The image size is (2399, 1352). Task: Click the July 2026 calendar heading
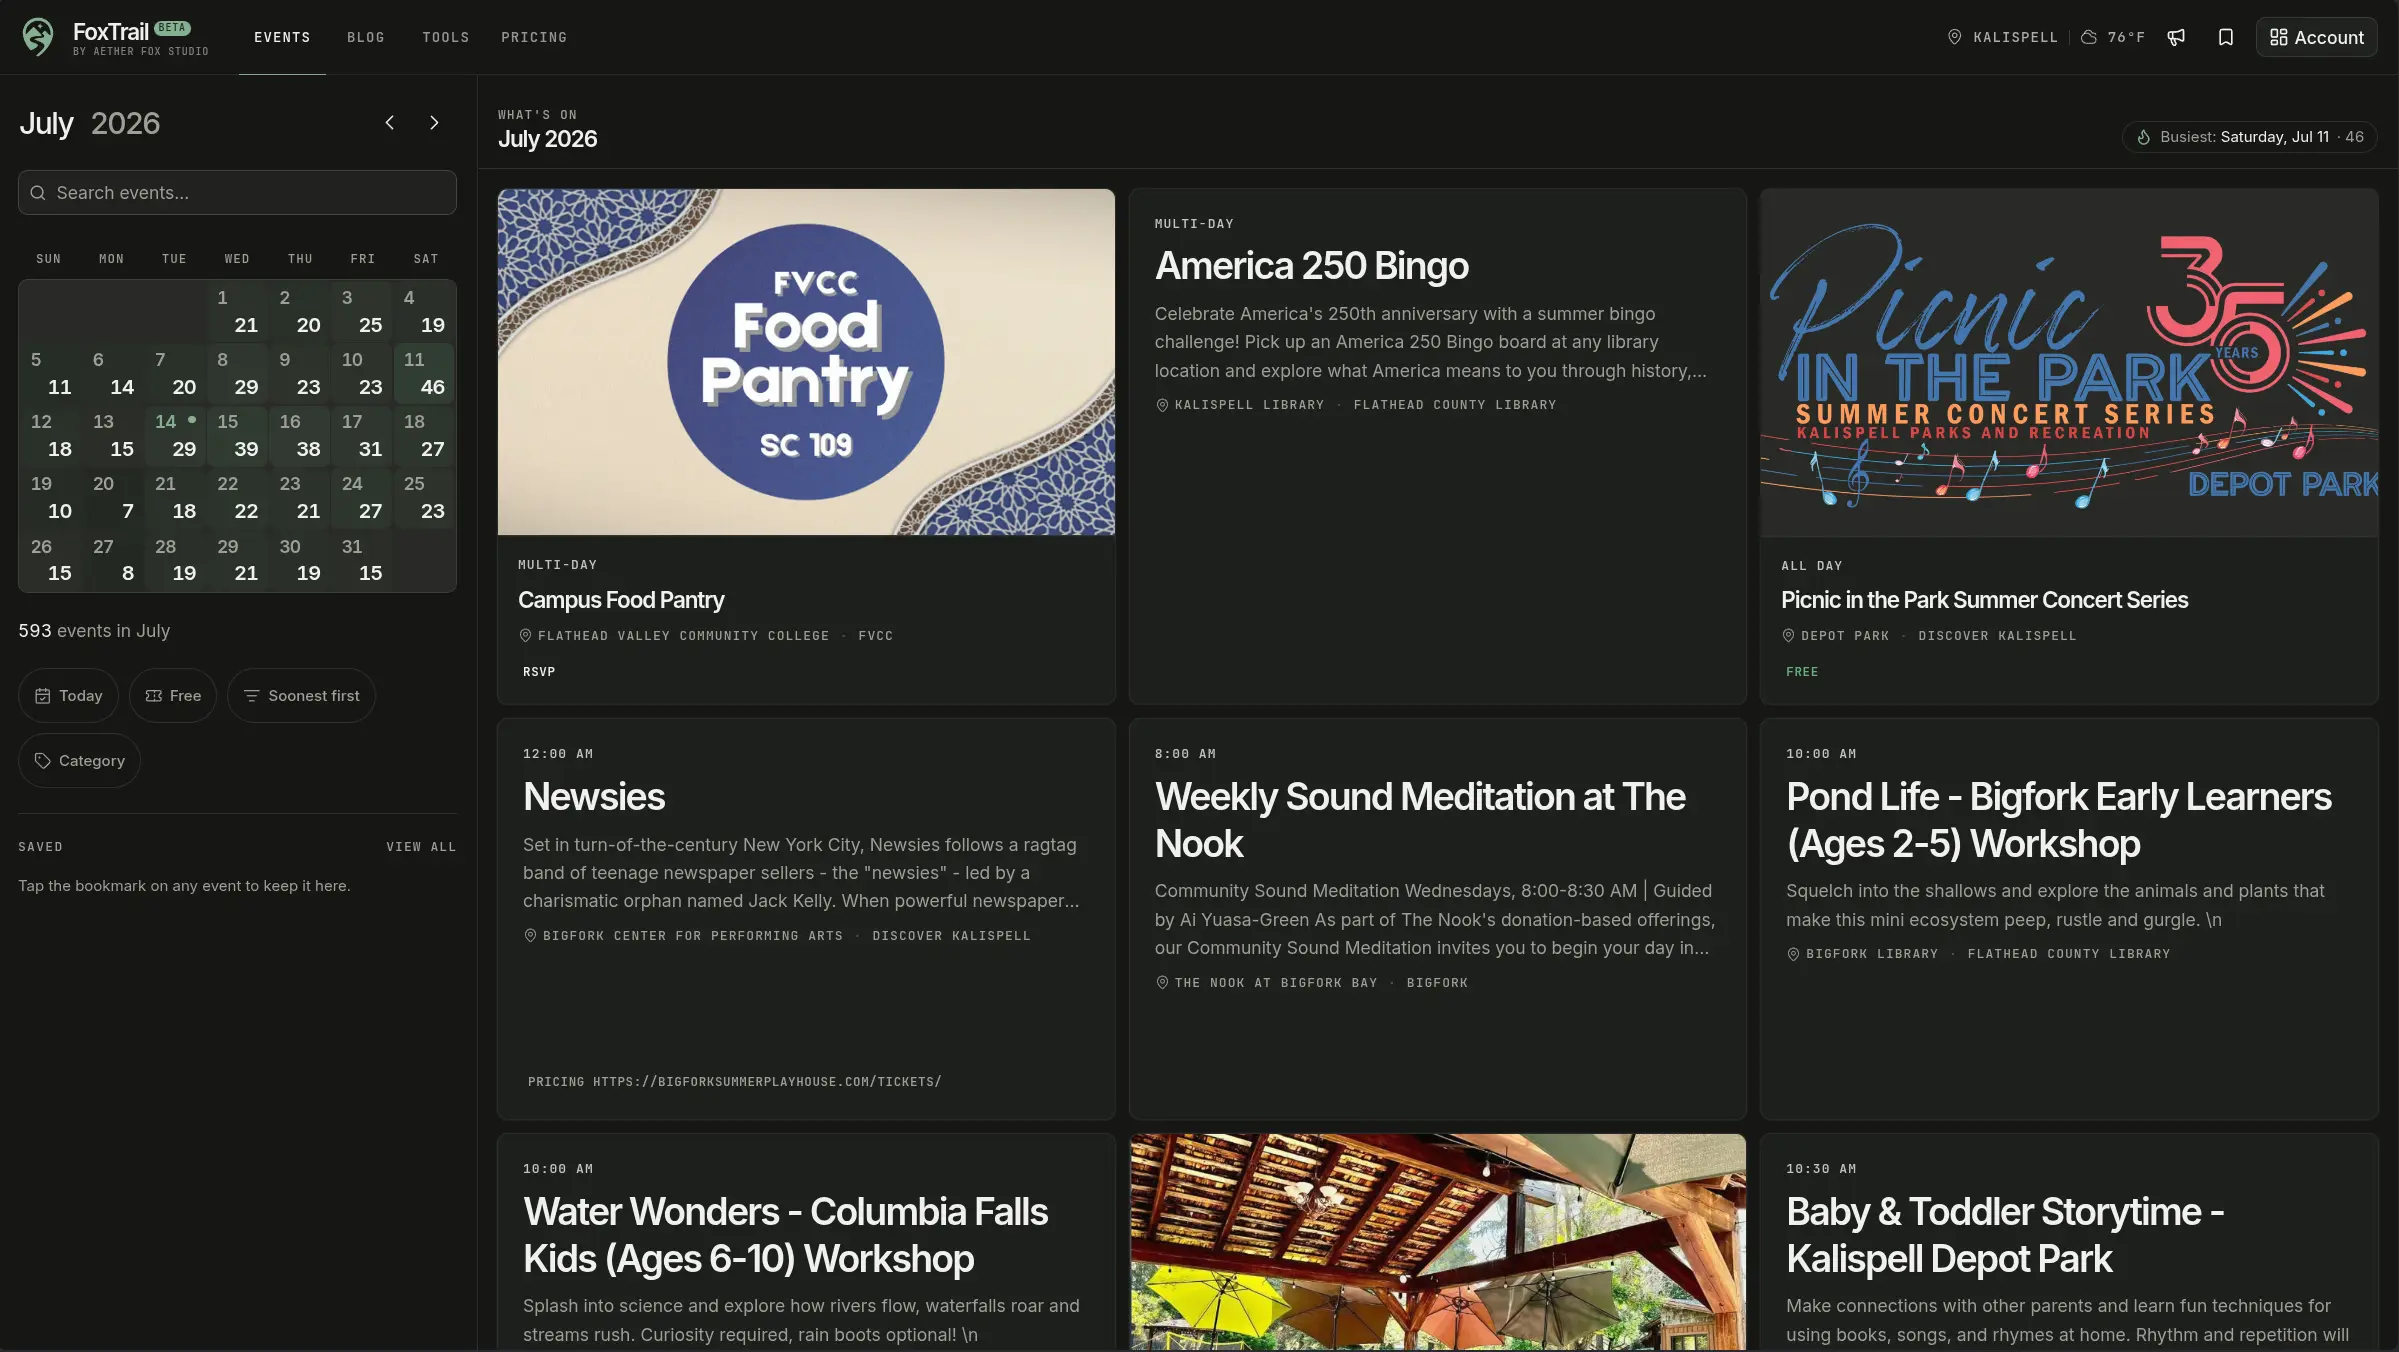[89, 123]
